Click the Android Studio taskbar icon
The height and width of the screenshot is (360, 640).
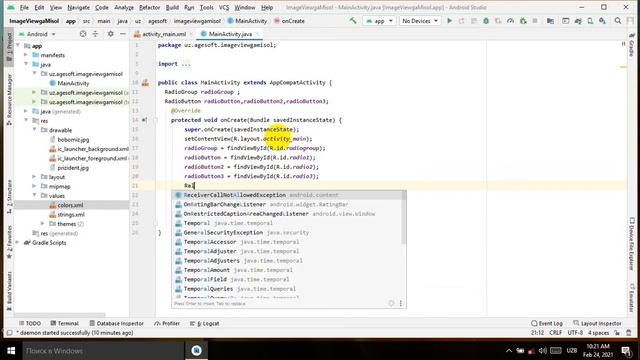click(196, 351)
